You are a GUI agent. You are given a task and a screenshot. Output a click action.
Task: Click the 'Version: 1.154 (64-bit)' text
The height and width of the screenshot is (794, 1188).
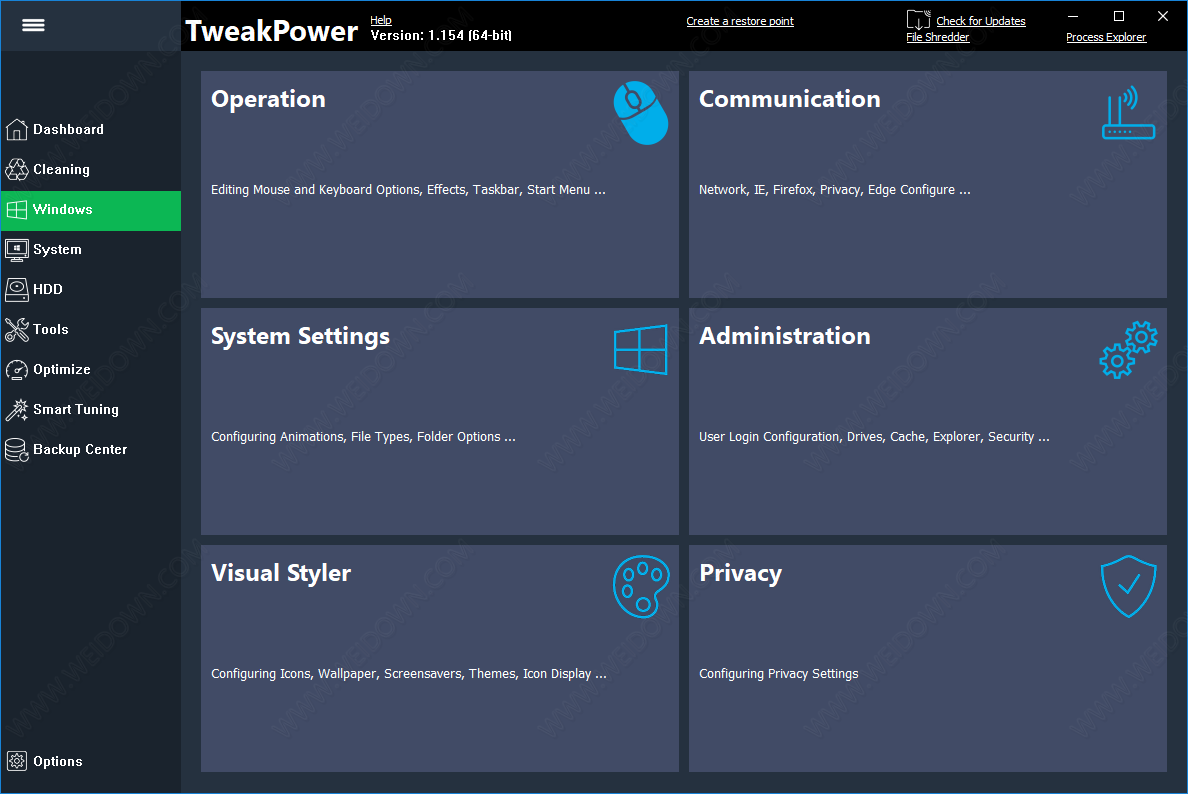tap(441, 36)
